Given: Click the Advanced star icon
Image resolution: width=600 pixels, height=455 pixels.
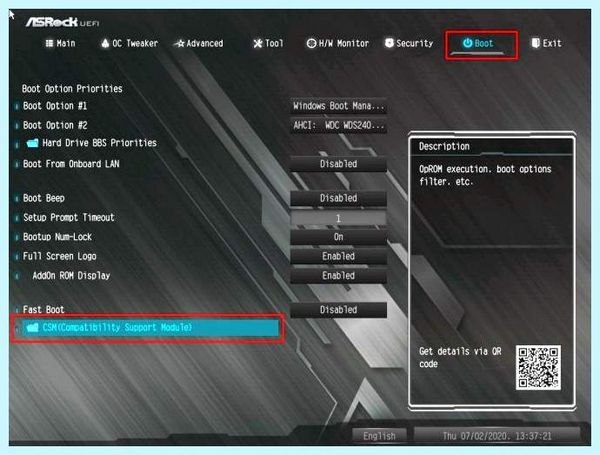Looking at the screenshot, I should coord(181,44).
